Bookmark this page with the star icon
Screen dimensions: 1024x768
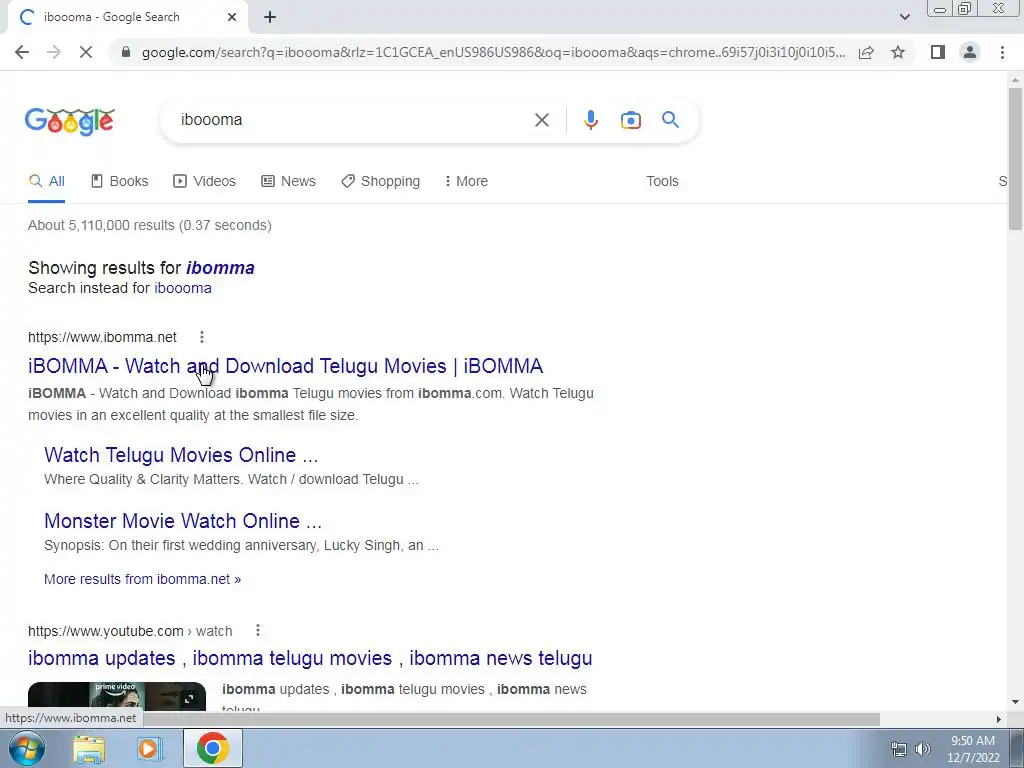pyautogui.click(x=898, y=52)
